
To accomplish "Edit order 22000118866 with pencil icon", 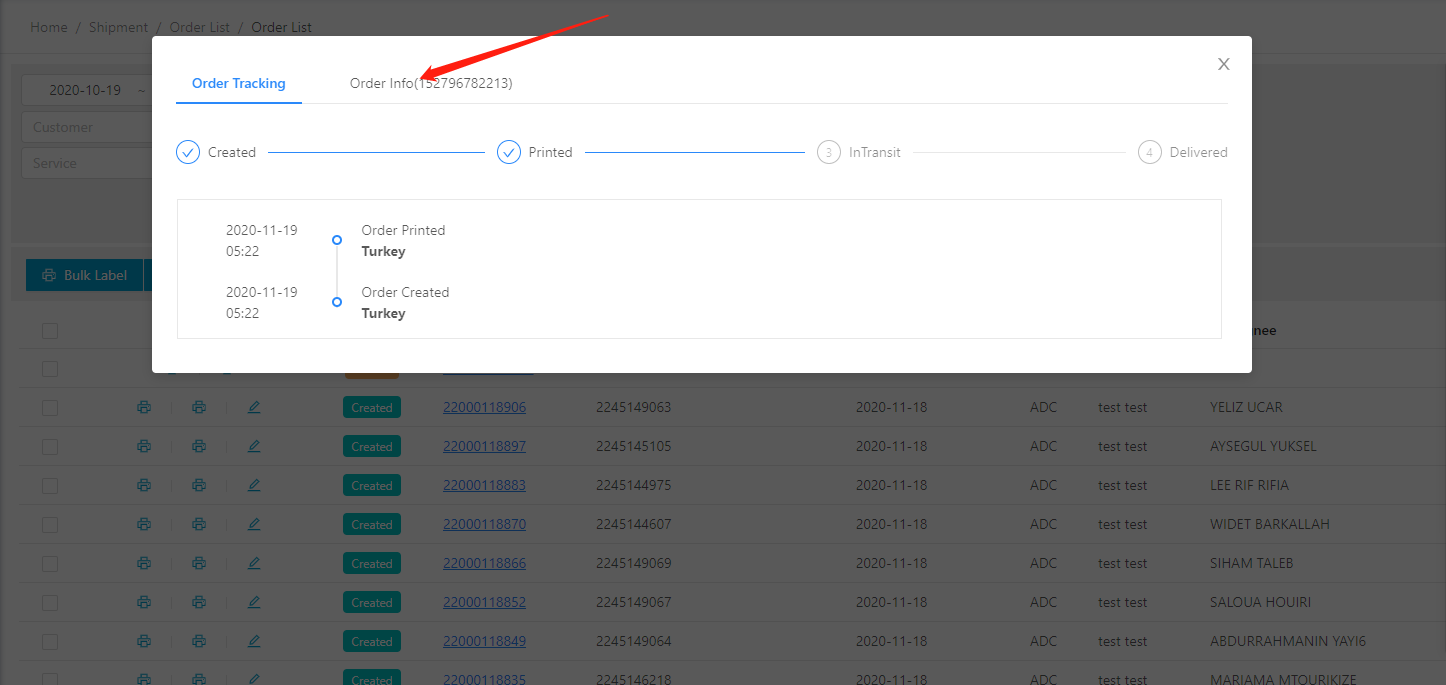I will coord(254,563).
